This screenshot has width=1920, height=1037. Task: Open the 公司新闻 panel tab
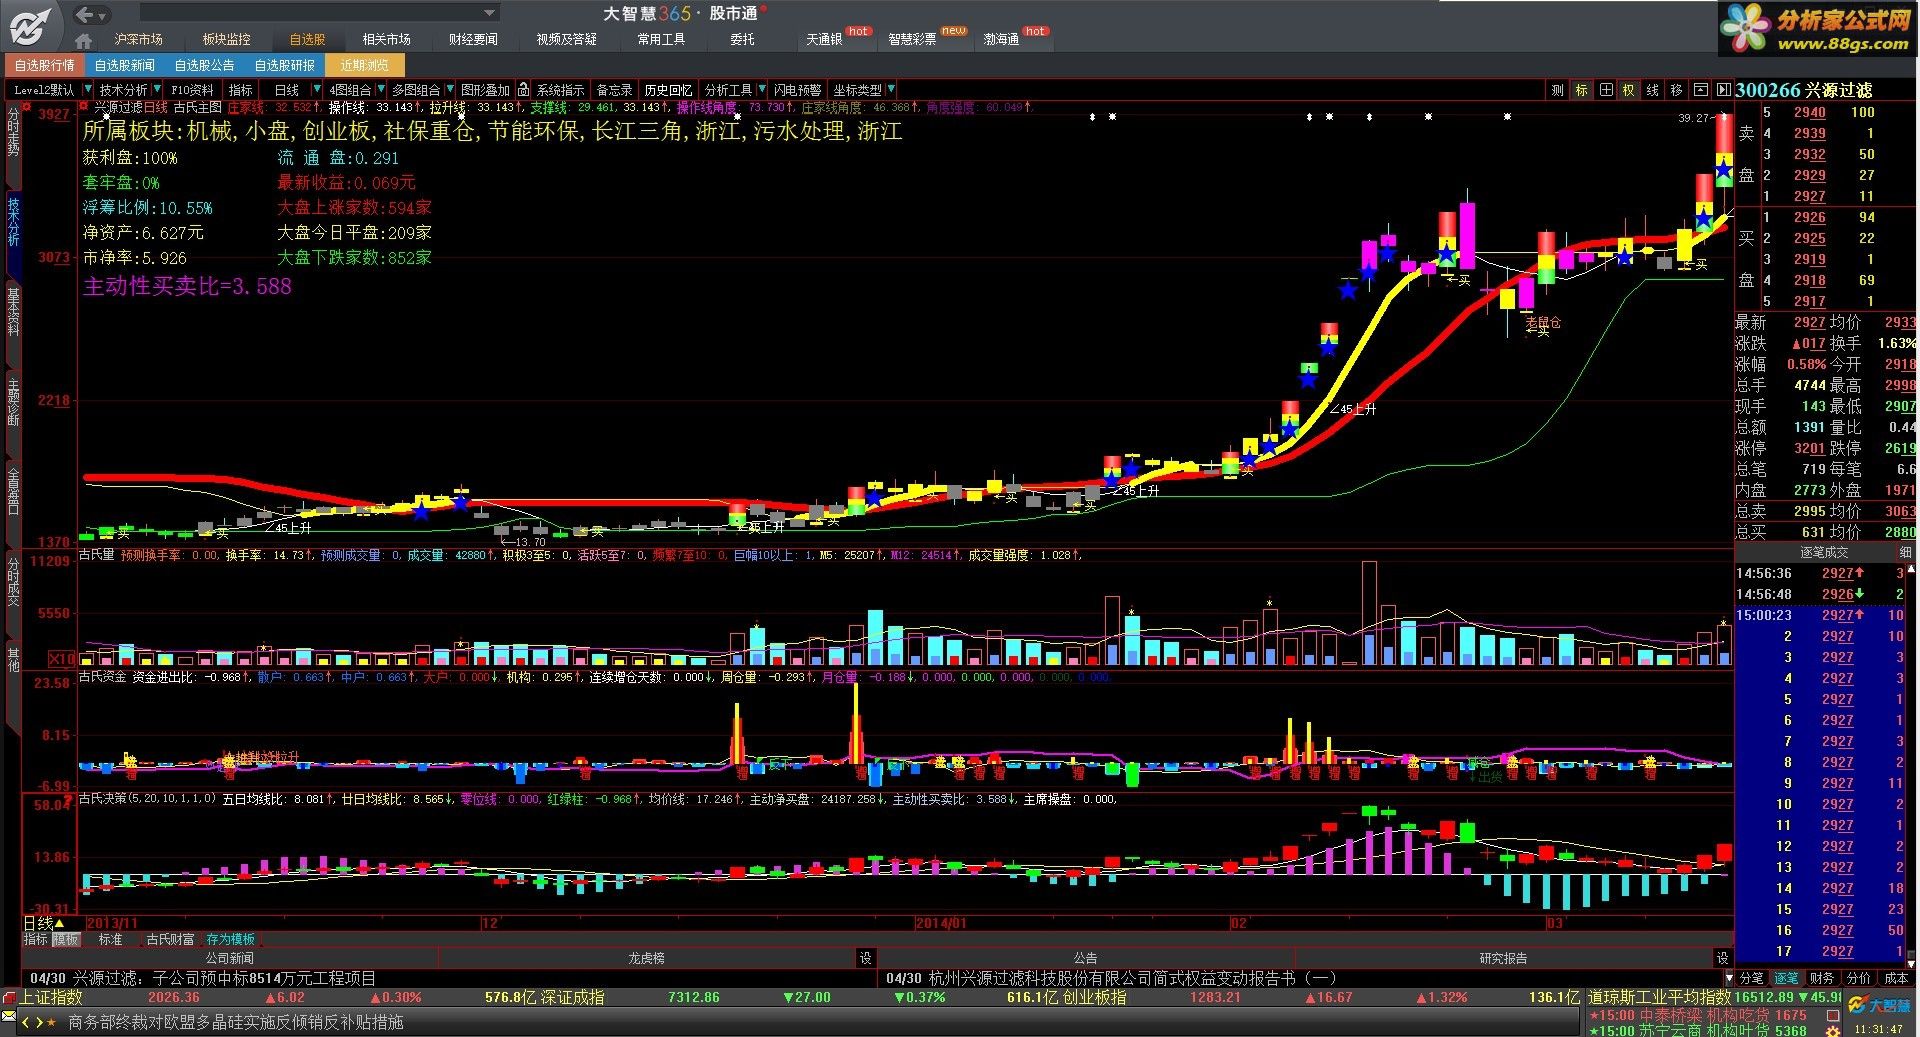tap(229, 958)
